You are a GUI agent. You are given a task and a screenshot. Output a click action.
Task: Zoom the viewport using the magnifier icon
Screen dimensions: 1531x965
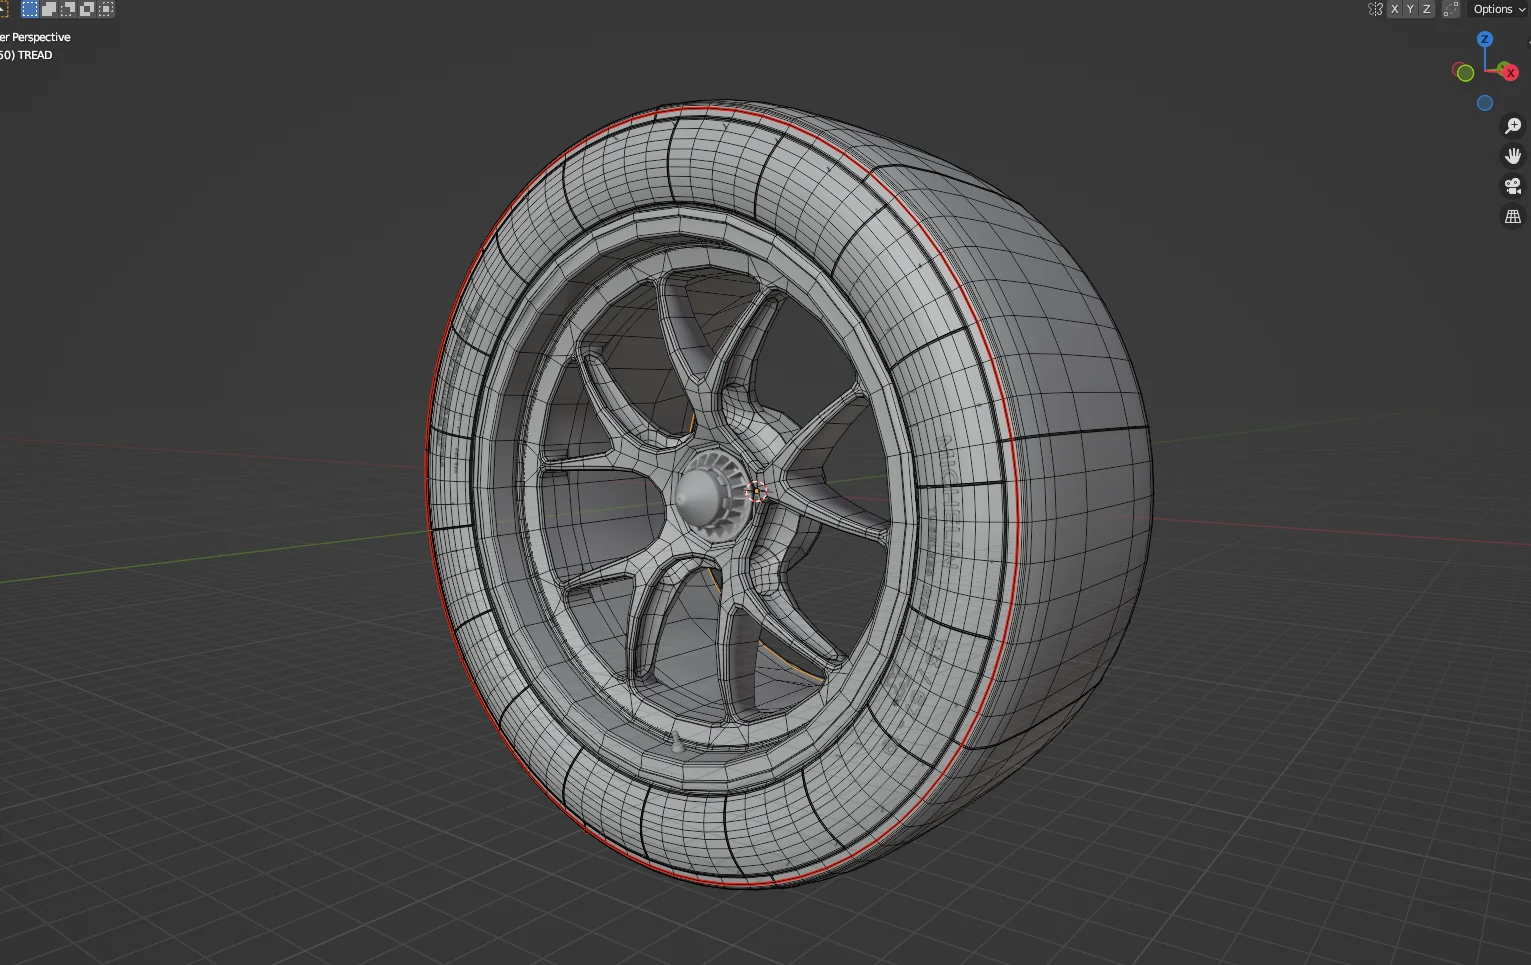1512,125
